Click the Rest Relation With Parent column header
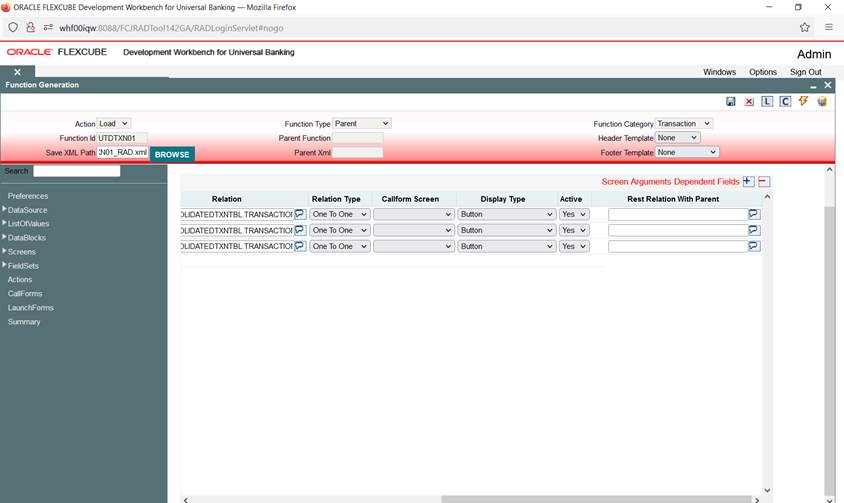This screenshot has width=844, height=503. (x=673, y=199)
